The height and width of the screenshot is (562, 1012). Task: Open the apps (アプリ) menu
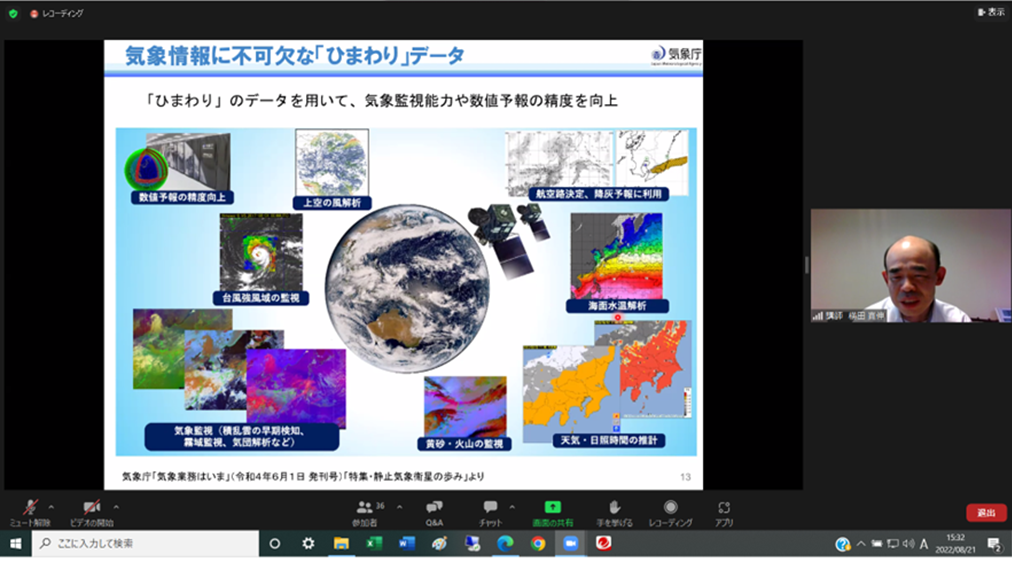point(724,511)
